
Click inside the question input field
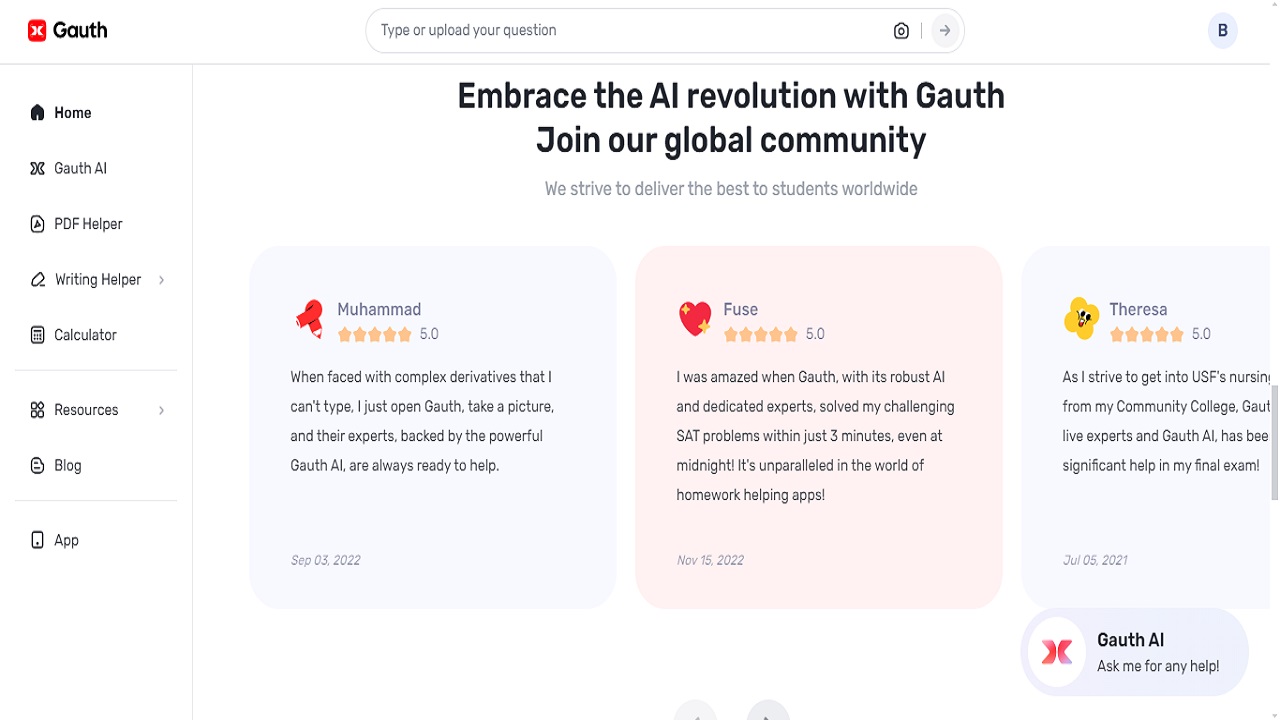[x=600, y=30]
